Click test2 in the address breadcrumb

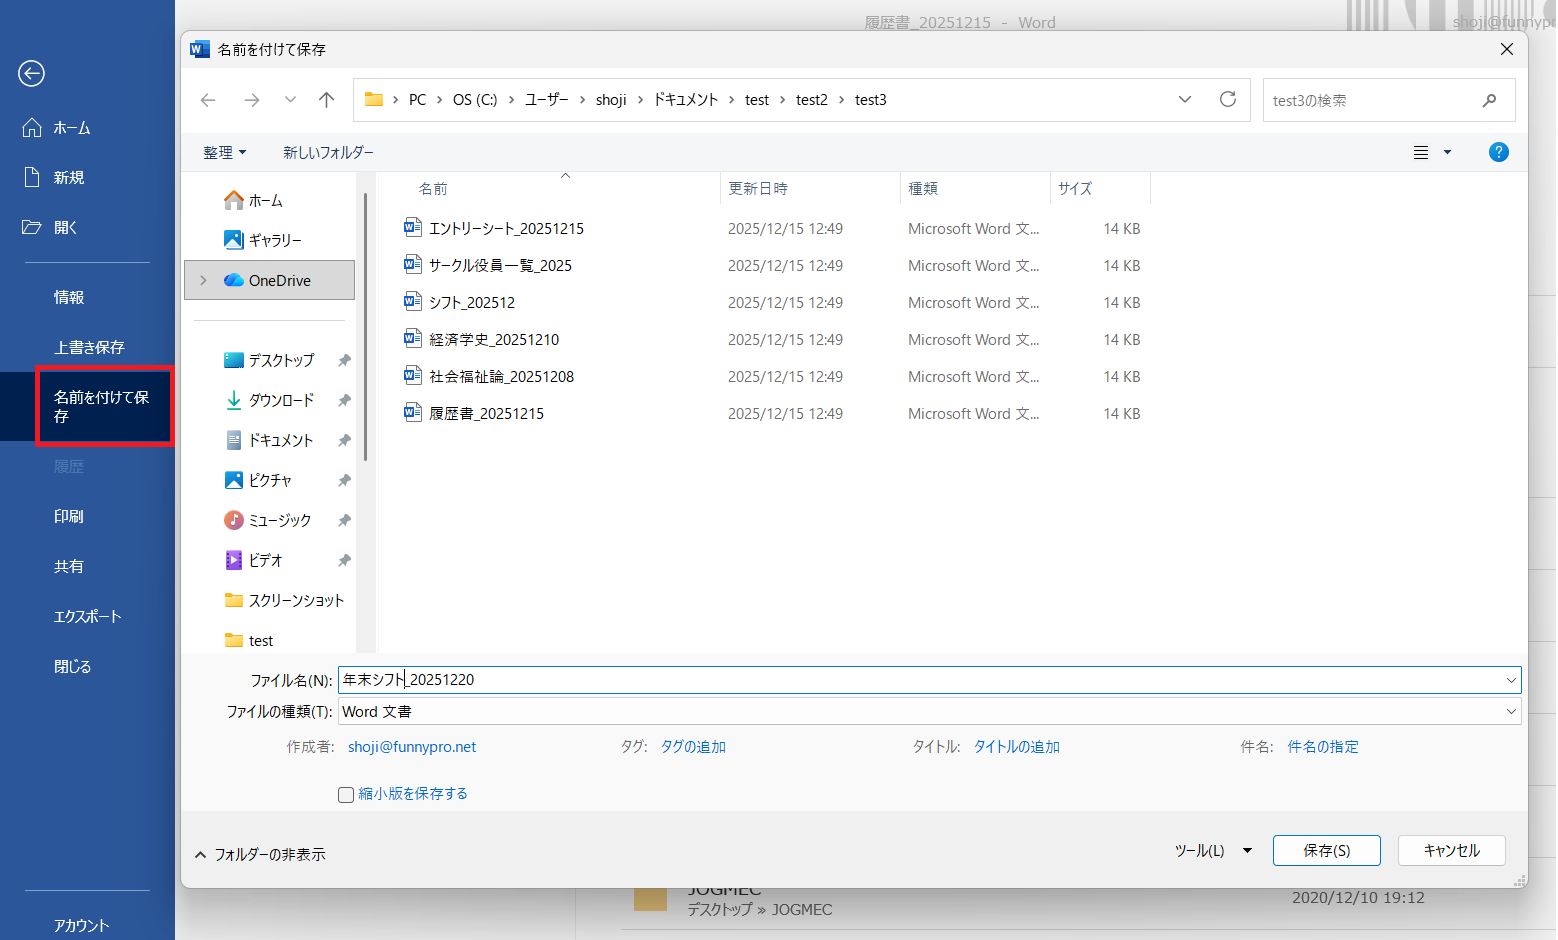coord(812,100)
